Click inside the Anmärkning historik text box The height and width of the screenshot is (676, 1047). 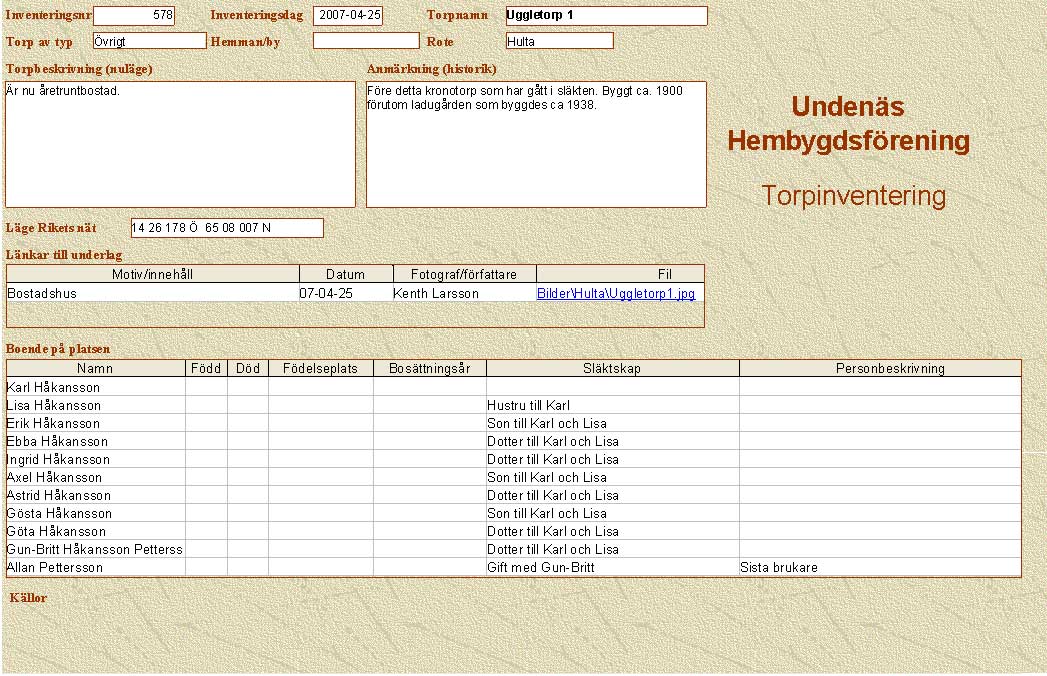[536, 144]
